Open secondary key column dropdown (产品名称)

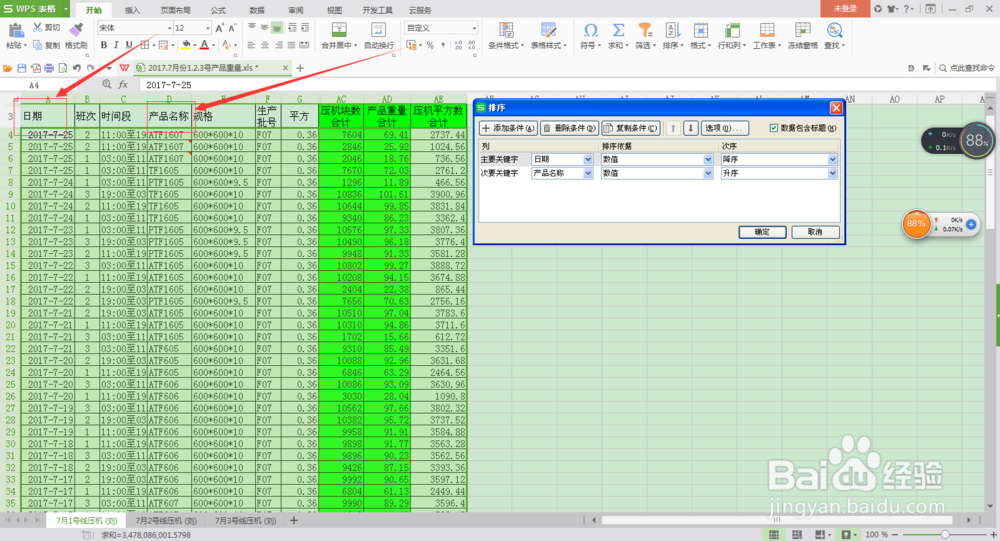point(587,173)
